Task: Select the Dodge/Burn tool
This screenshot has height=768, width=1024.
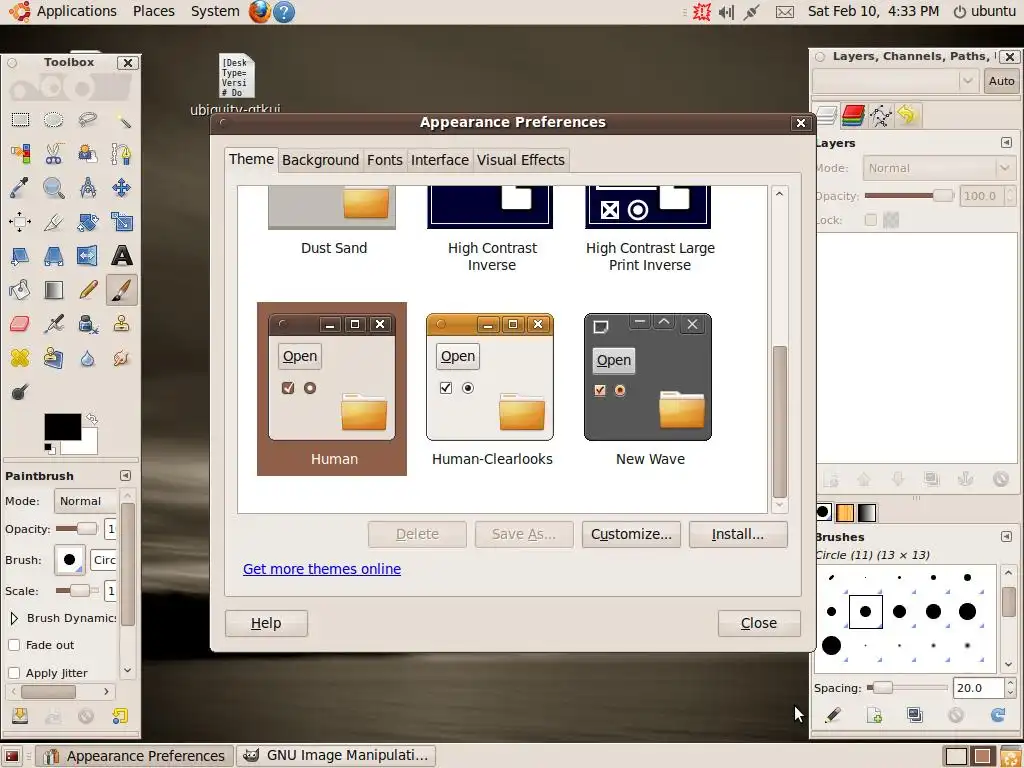Action: (20, 392)
